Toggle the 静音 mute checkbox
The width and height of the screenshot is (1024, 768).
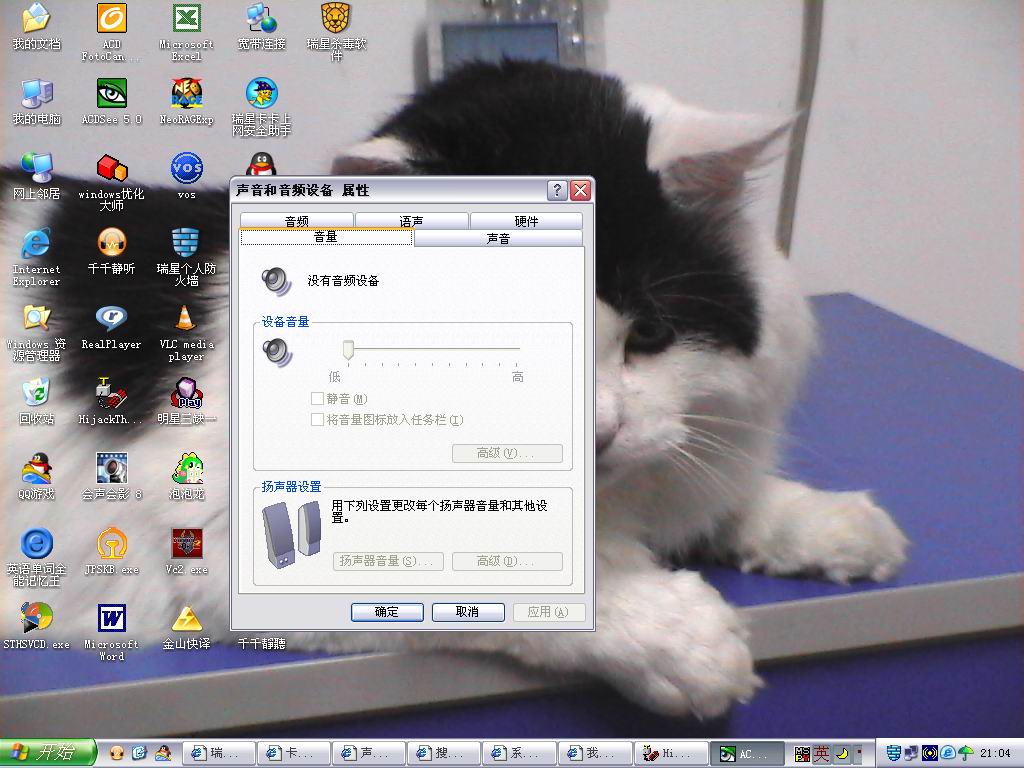point(317,398)
